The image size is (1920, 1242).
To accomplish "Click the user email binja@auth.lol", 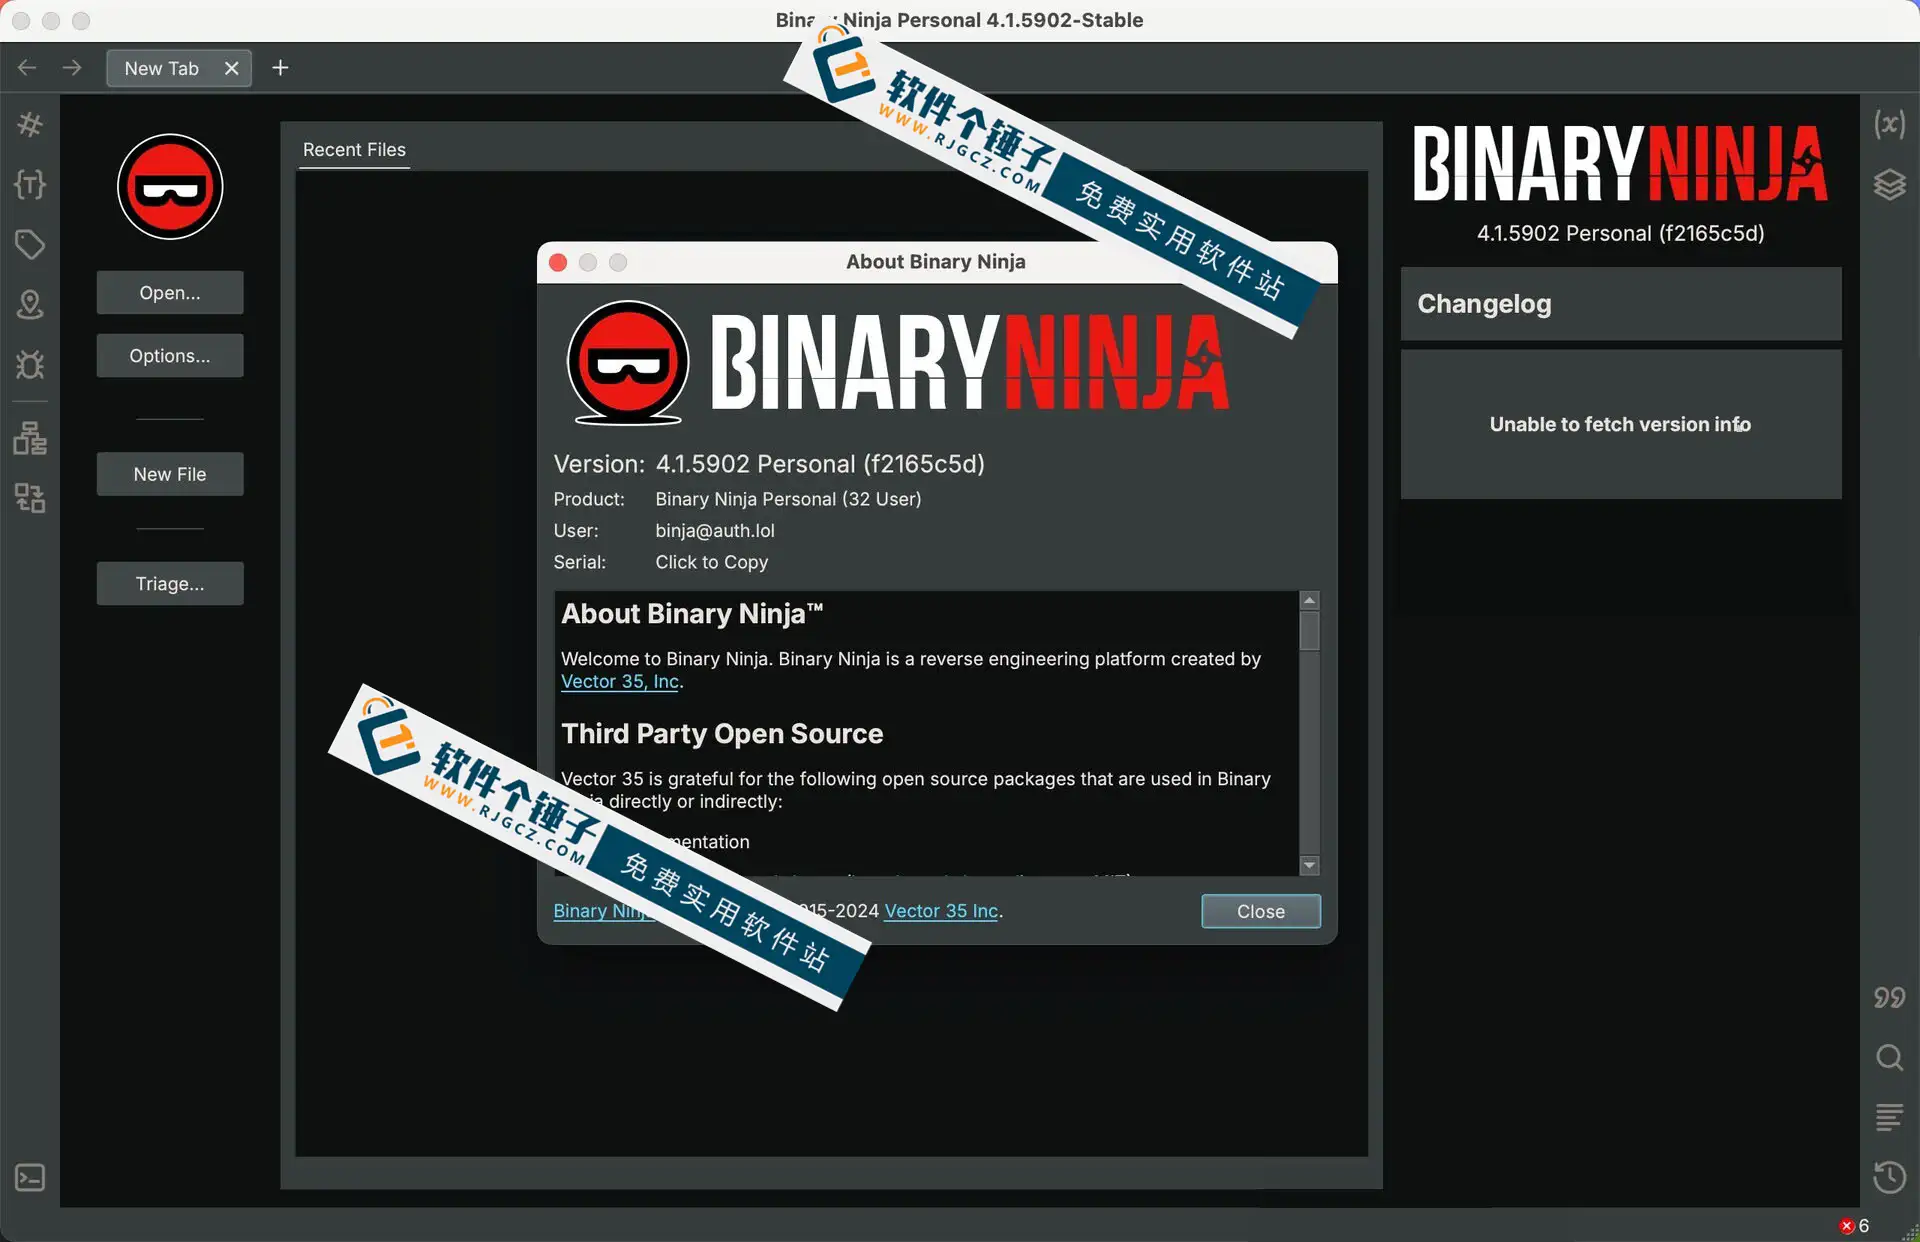I will [715, 531].
